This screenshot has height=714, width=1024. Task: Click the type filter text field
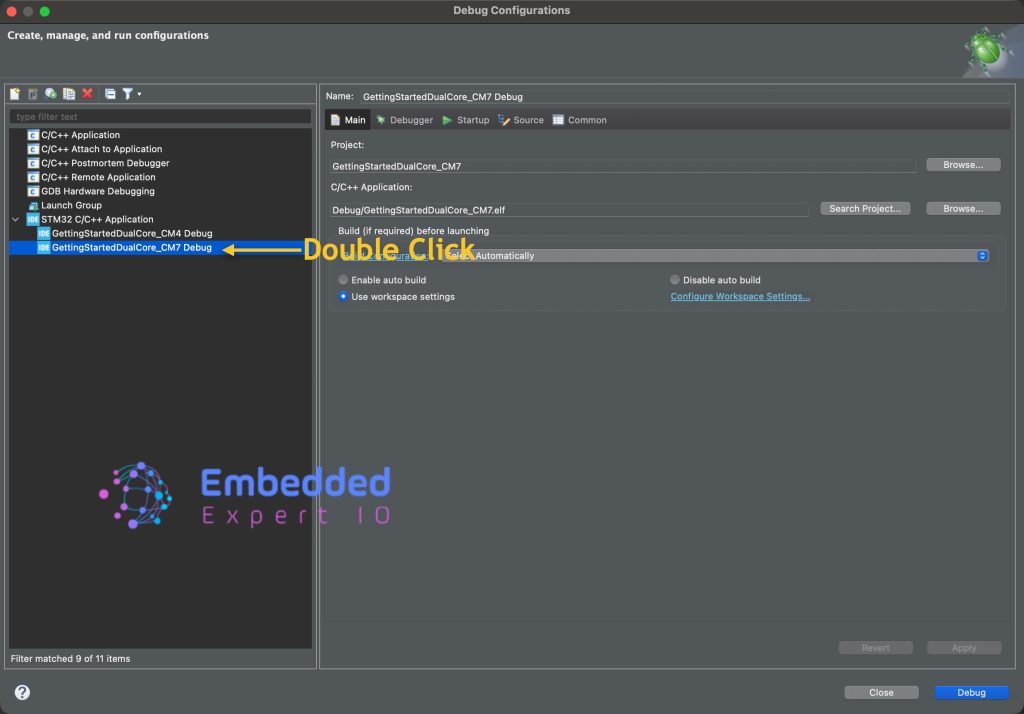point(160,117)
